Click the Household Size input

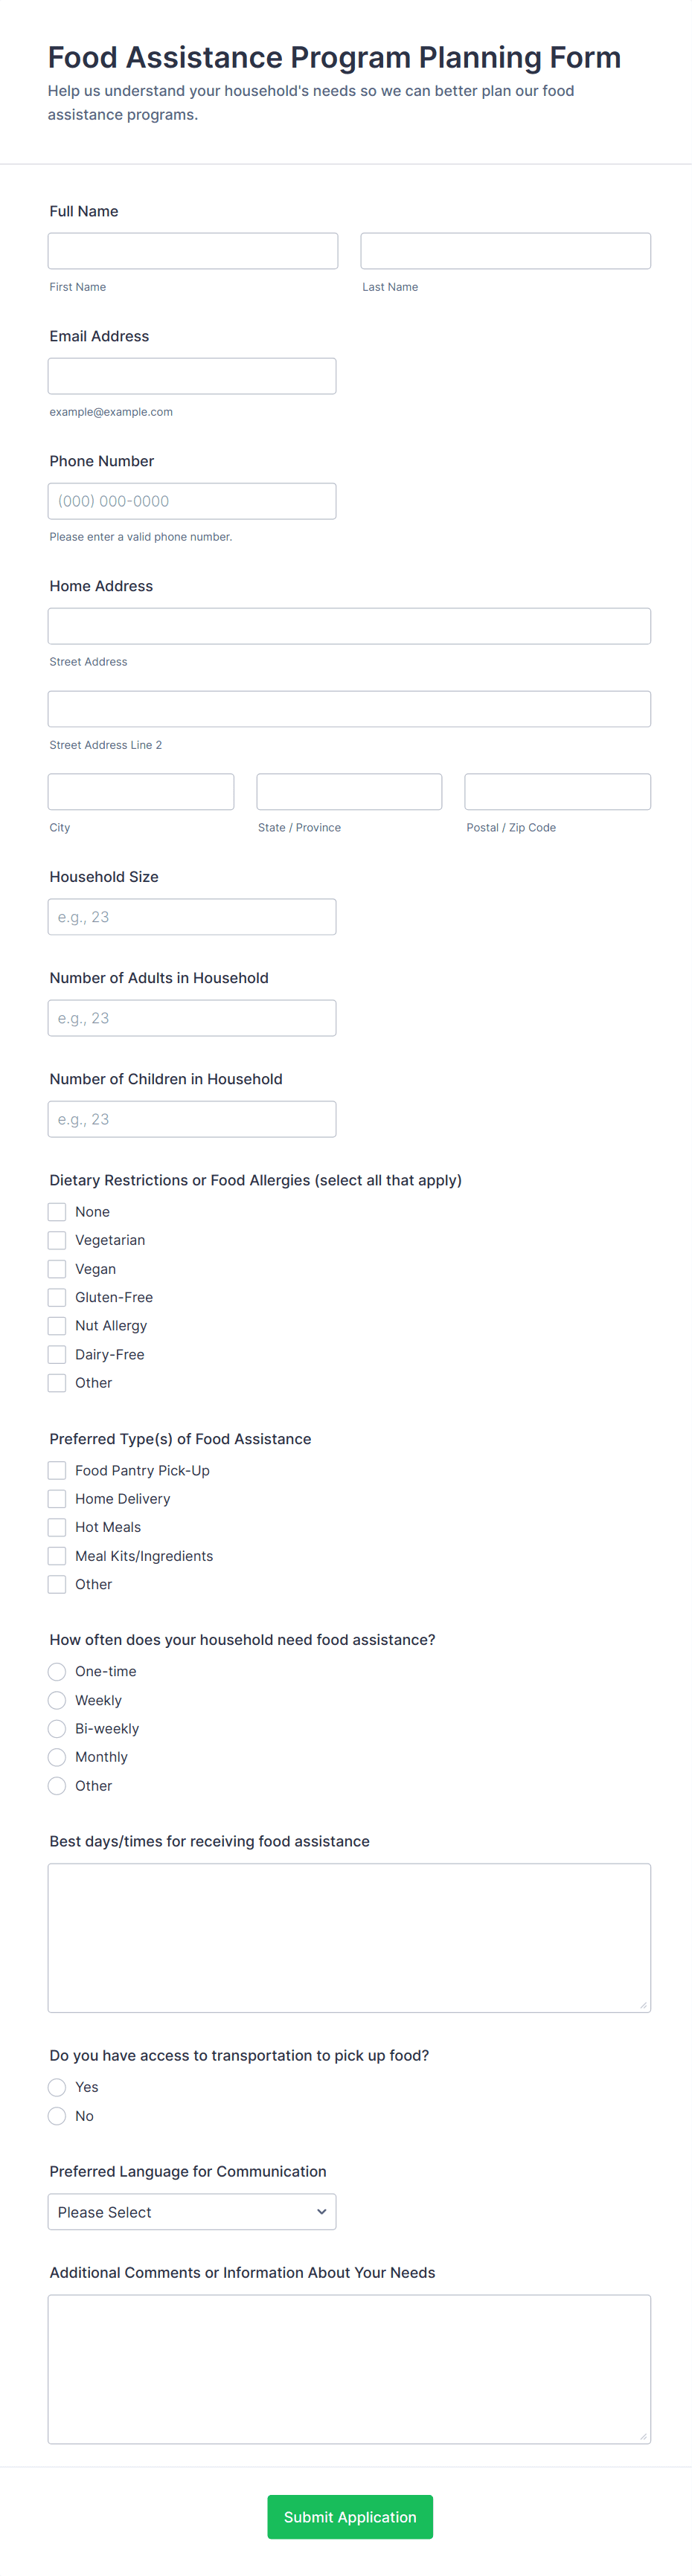[x=192, y=917]
